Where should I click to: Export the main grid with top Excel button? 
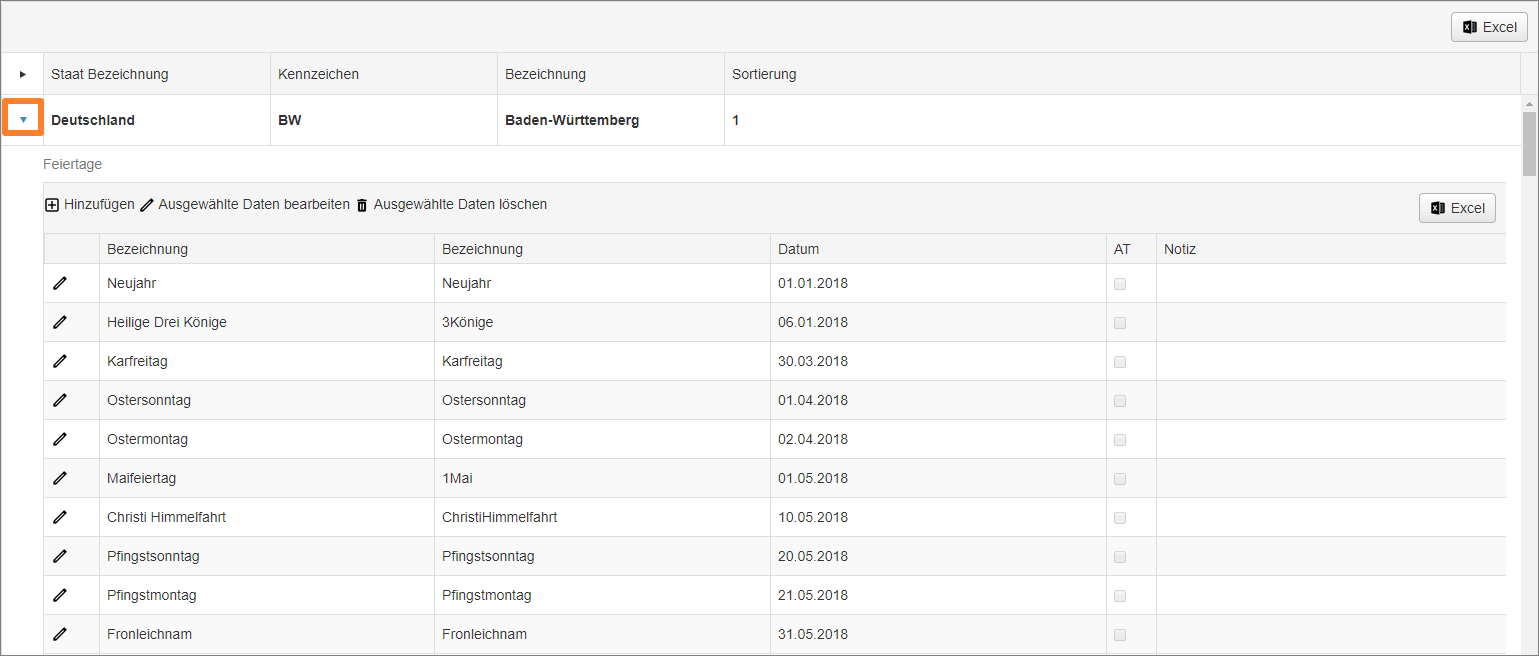click(x=1489, y=27)
